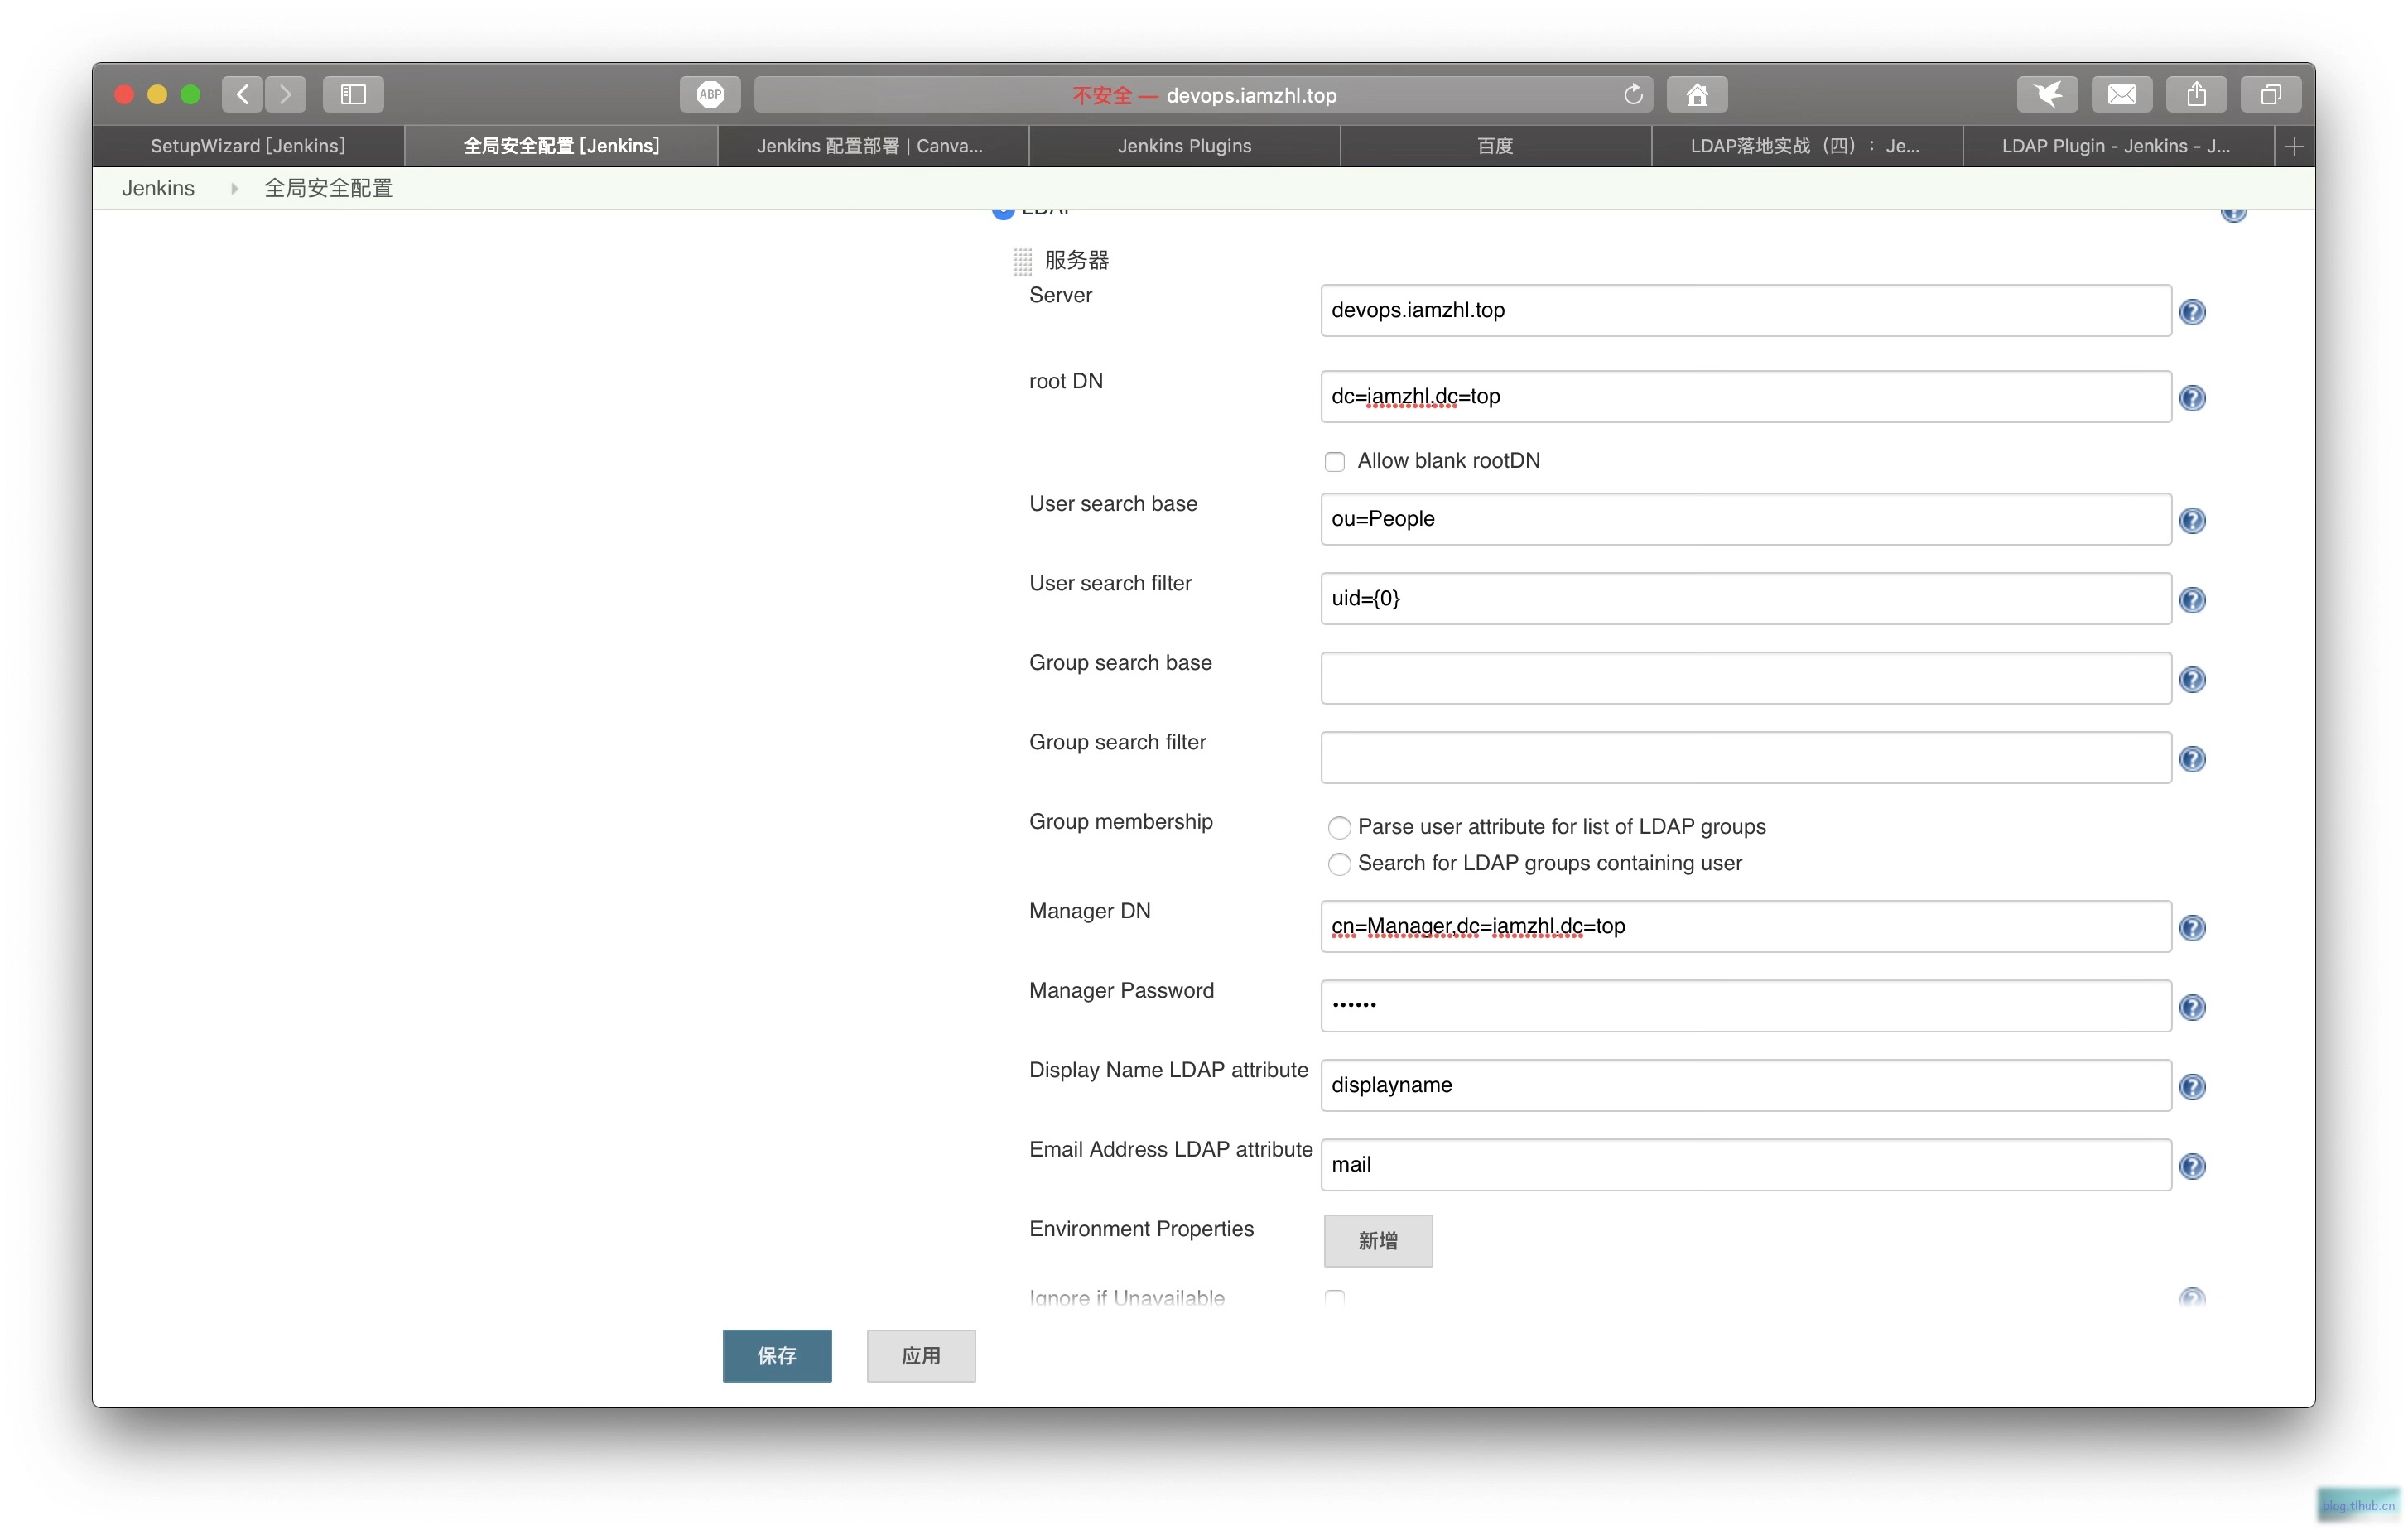Show help for User search filter
2408x1530 pixels.
[2191, 600]
